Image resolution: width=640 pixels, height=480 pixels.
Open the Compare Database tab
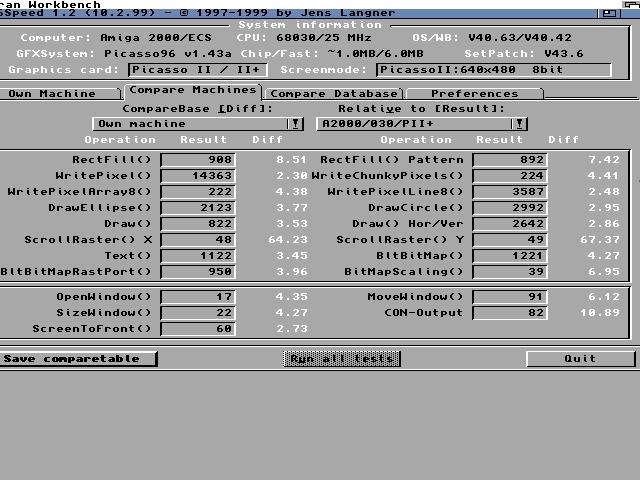[x=333, y=93]
